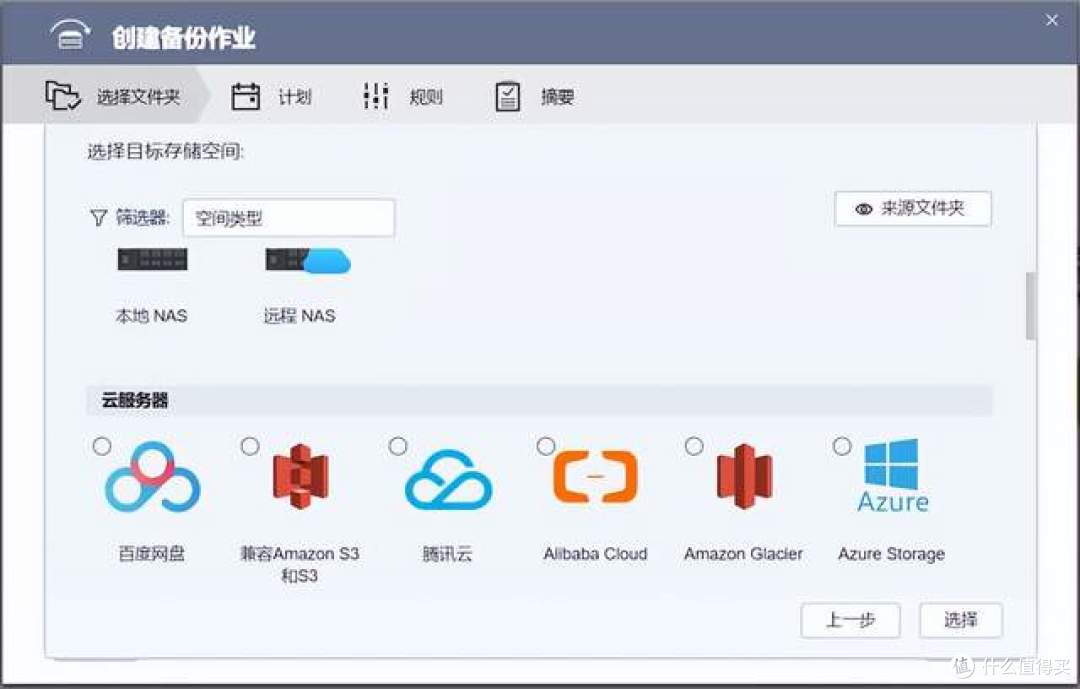Viewport: 1080px width, 689px height.
Task: Open the 空间类型 filter dropdown
Action: click(289, 218)
